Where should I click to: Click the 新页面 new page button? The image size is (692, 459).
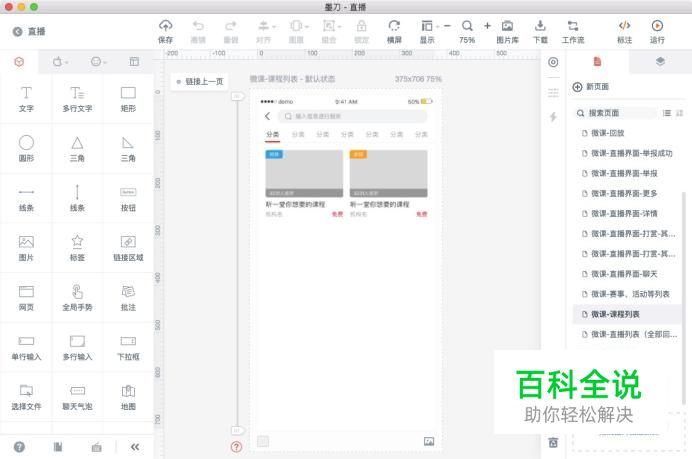(x=590, y=87)
